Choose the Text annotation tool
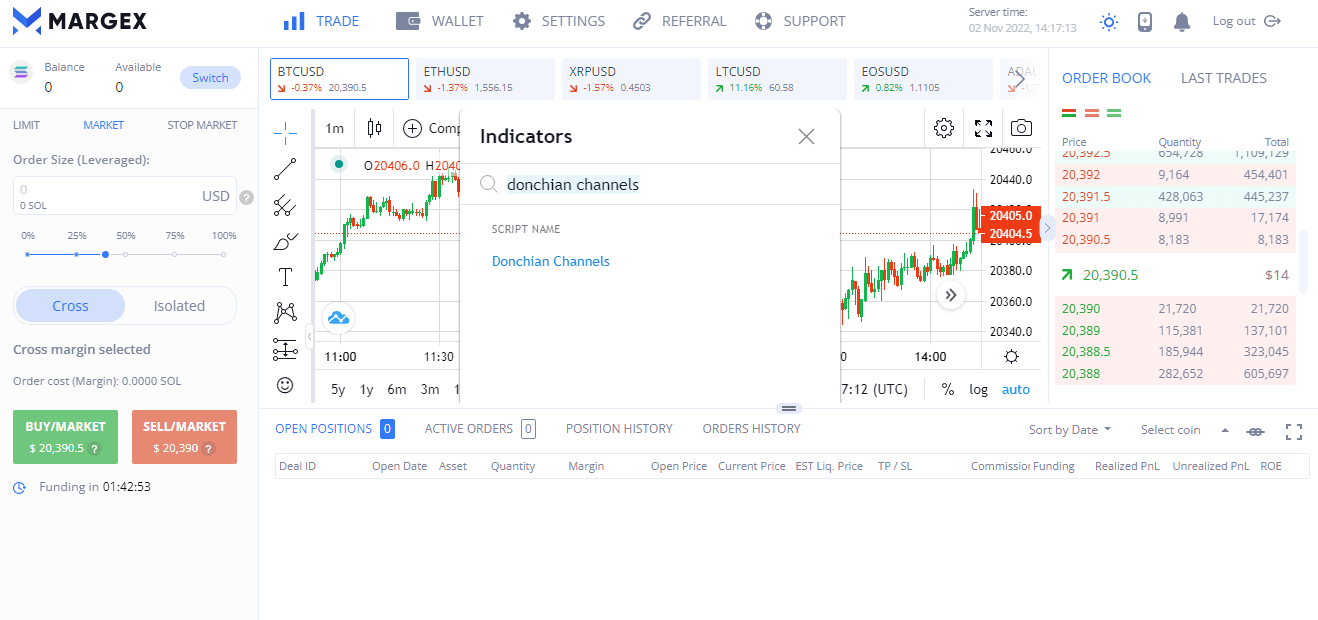Image resolution: width=1318 pixels, height=620 pixels. click(285, 277)
